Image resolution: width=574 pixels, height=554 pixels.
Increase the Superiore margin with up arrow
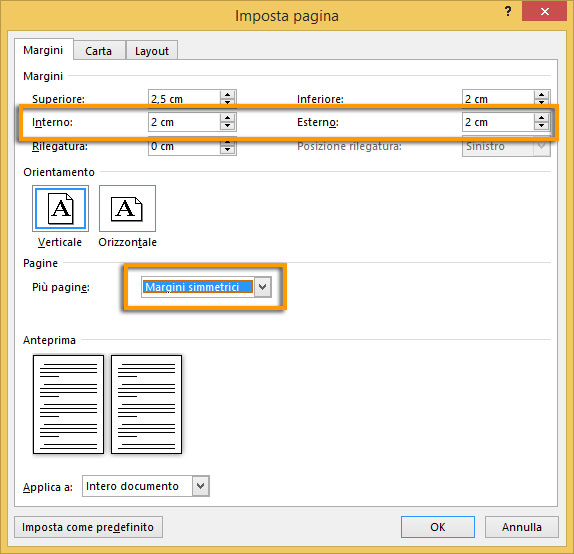[x=227, y=94]
